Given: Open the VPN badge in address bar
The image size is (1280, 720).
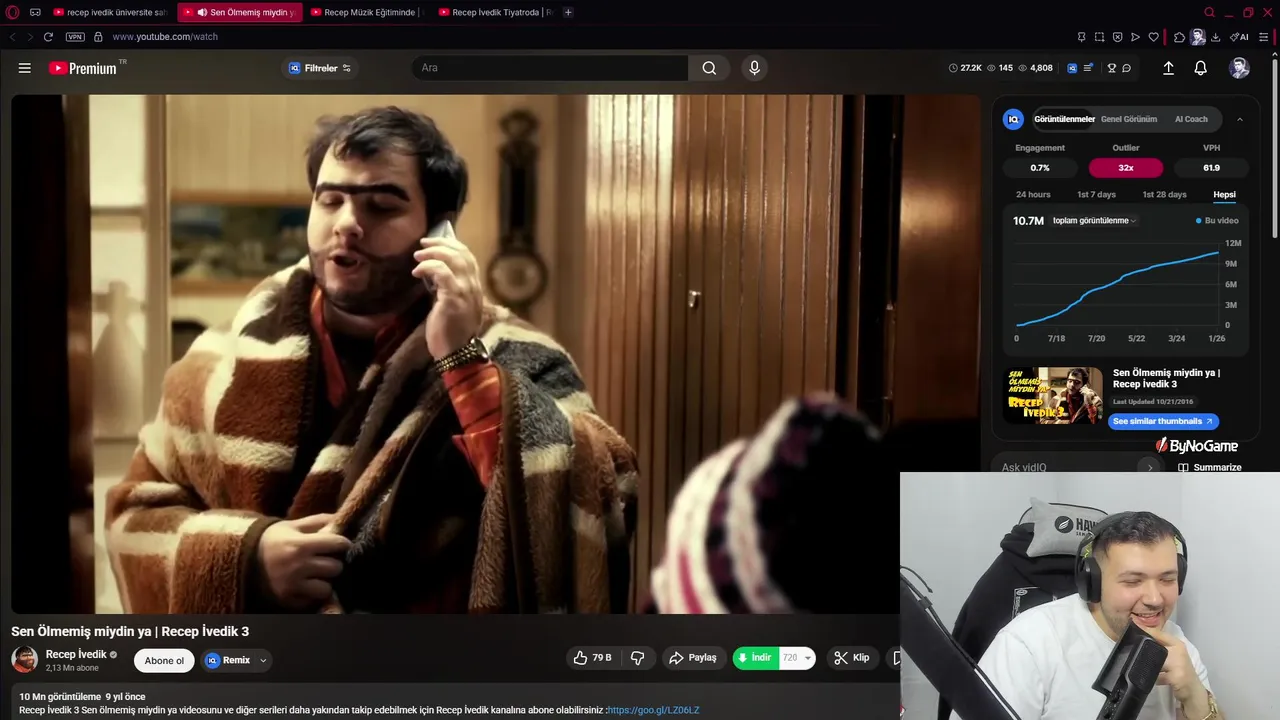Looking at the screenshot, I should [x=75, y=37].
